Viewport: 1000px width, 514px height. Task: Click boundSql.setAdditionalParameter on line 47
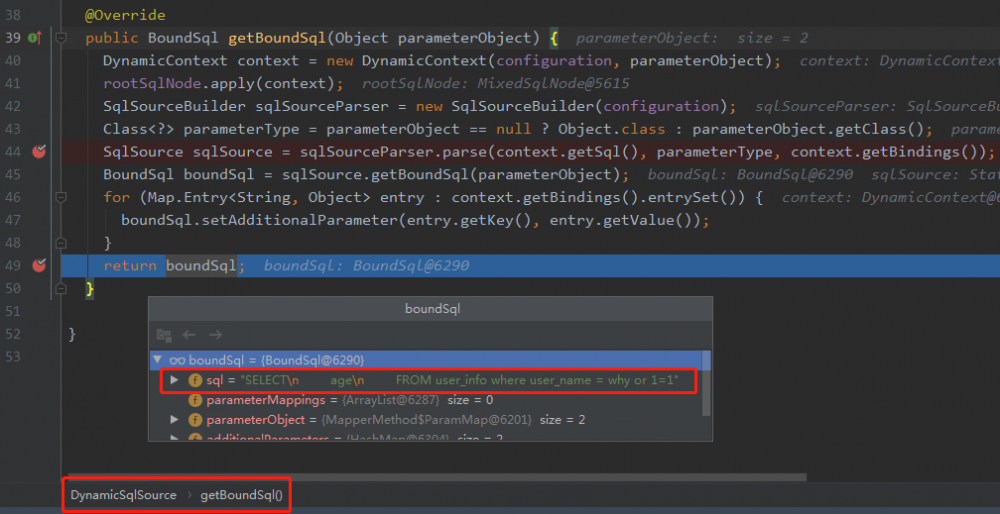259,221
